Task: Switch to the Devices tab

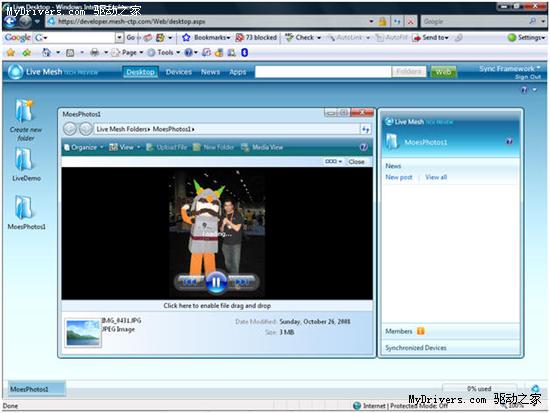Action: pos(179,72)
